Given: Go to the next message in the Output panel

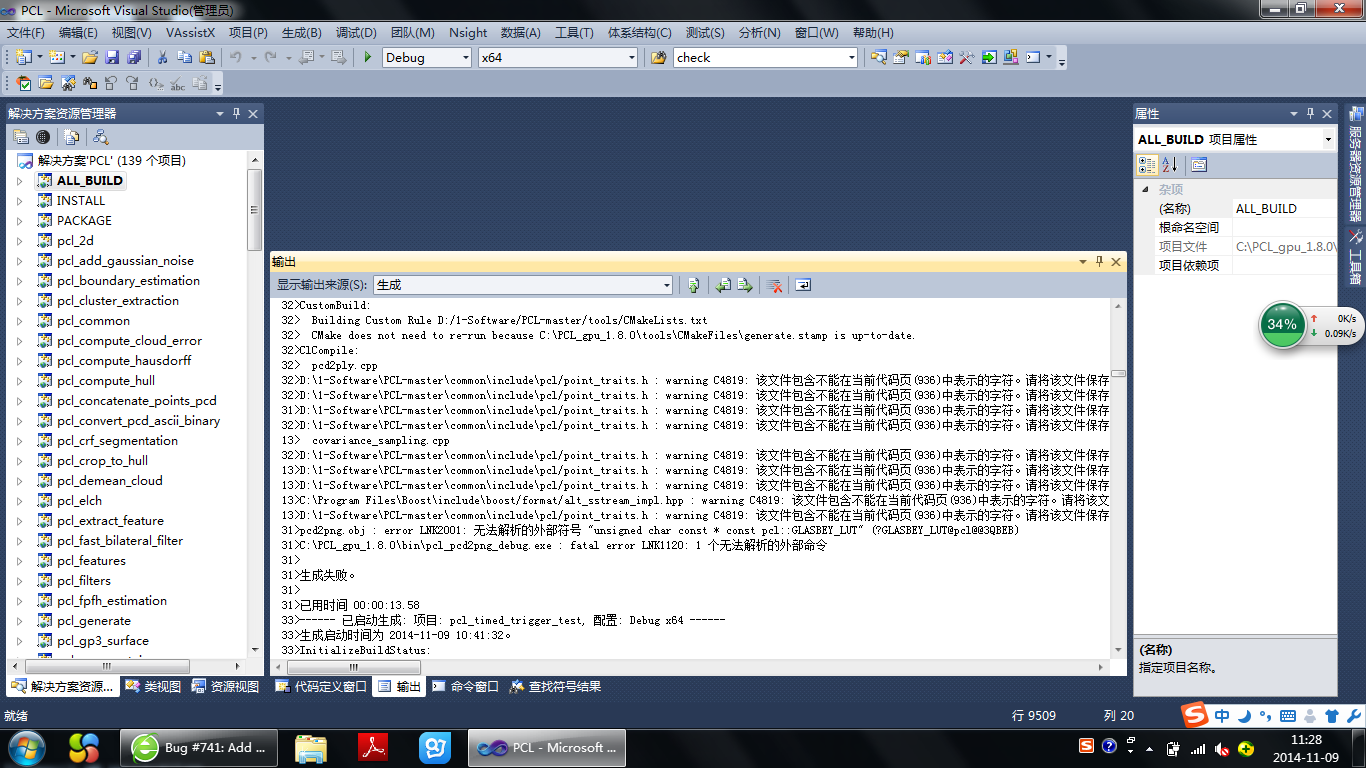Looking at the screenshot, I should click(745, 285).
